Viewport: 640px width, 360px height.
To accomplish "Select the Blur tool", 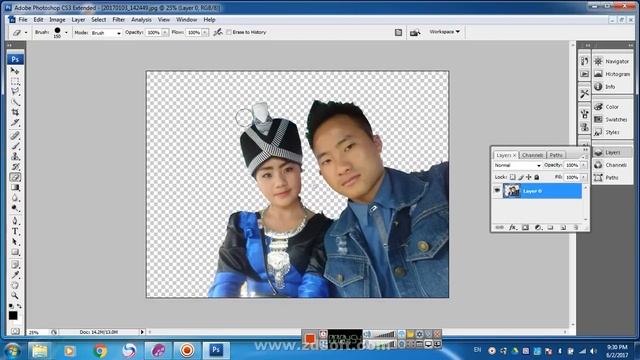I will [15, 198].
